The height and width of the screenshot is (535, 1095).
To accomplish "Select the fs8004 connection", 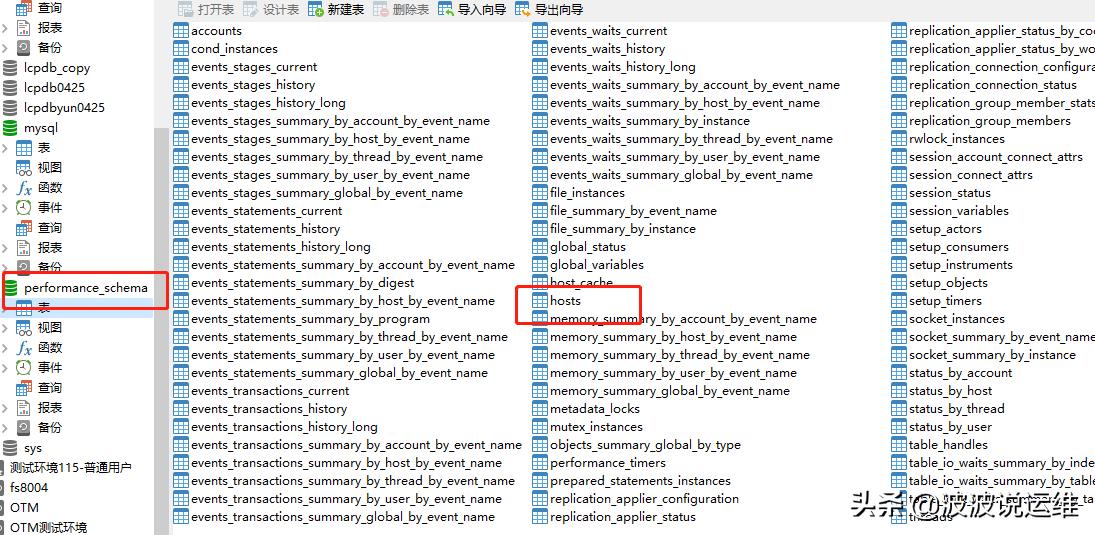I will tap(29, 488).
